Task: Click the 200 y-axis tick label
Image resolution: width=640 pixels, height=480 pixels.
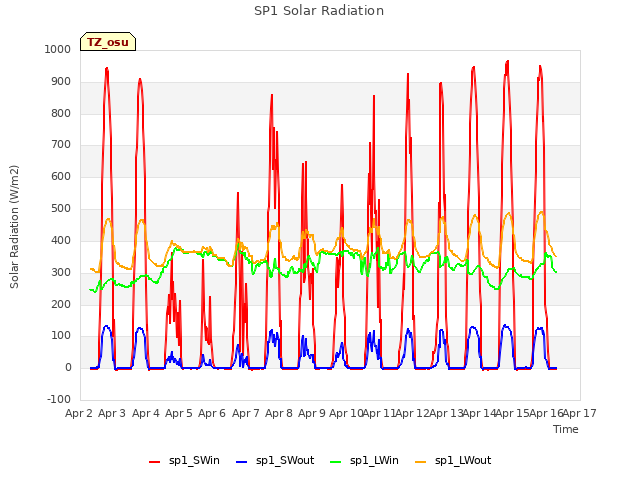Action: (x=61, y=304)
